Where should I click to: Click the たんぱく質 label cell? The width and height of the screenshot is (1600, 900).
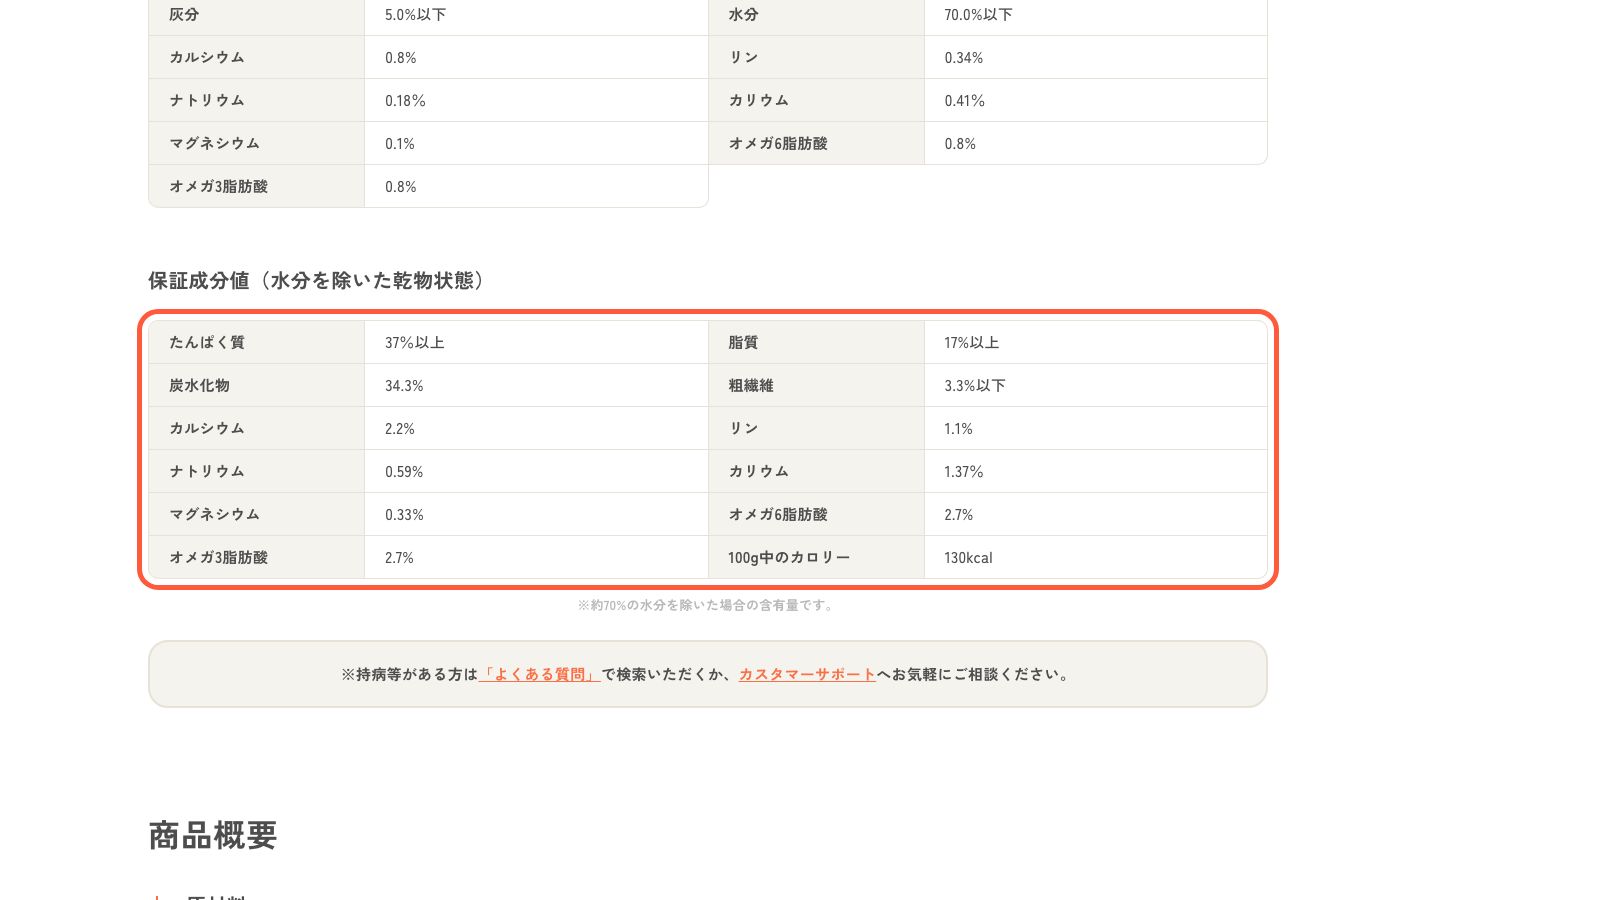pos(256,342)
